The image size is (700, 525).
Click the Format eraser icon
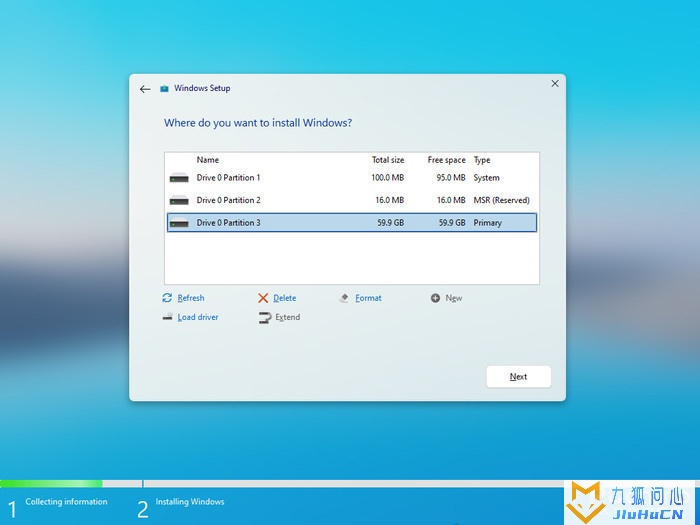point(344,298)
